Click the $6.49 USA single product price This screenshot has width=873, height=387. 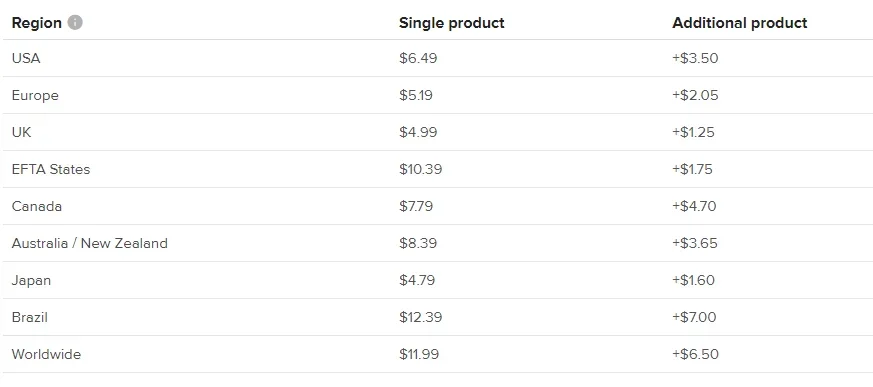click(x=418, y=58)
